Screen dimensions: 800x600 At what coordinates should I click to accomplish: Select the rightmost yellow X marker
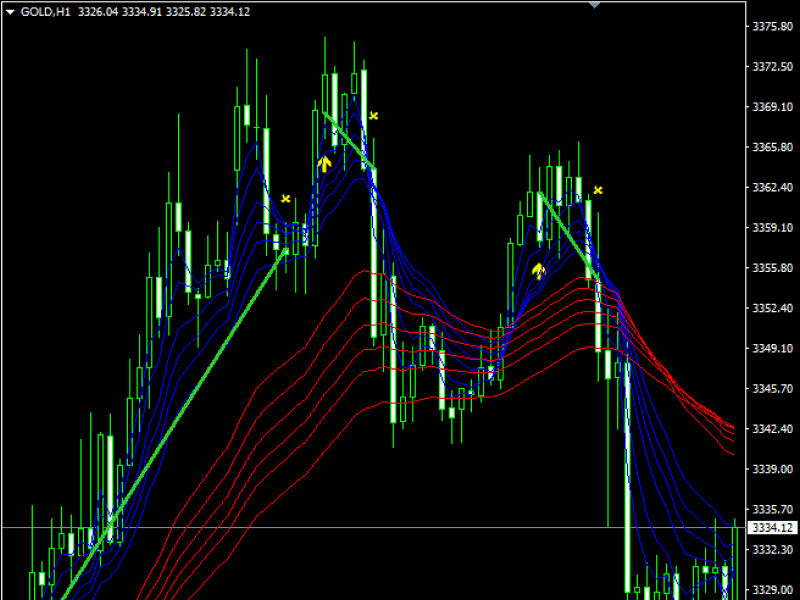pyautogui.click(x=598, y=189)
